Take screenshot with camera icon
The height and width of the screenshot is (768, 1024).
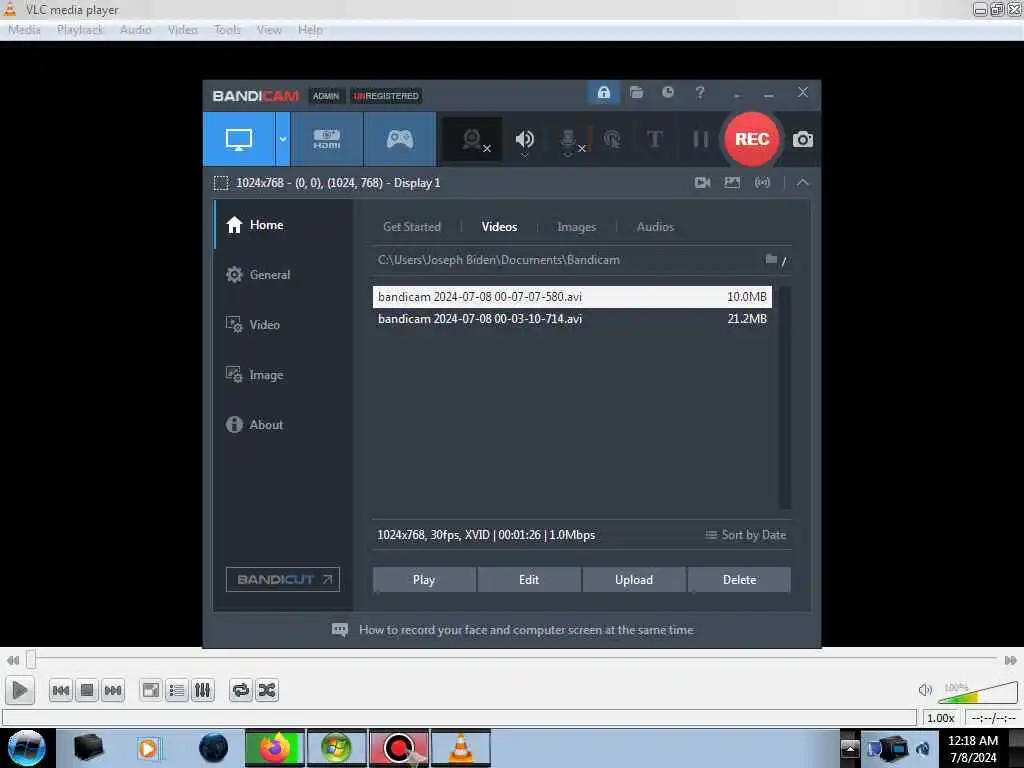coord(803,140)
